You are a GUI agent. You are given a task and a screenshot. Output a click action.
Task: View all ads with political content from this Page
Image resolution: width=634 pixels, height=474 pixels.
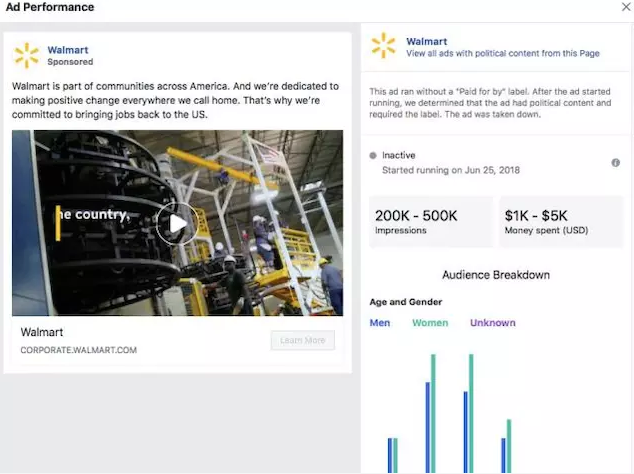(x=503, y=53)
